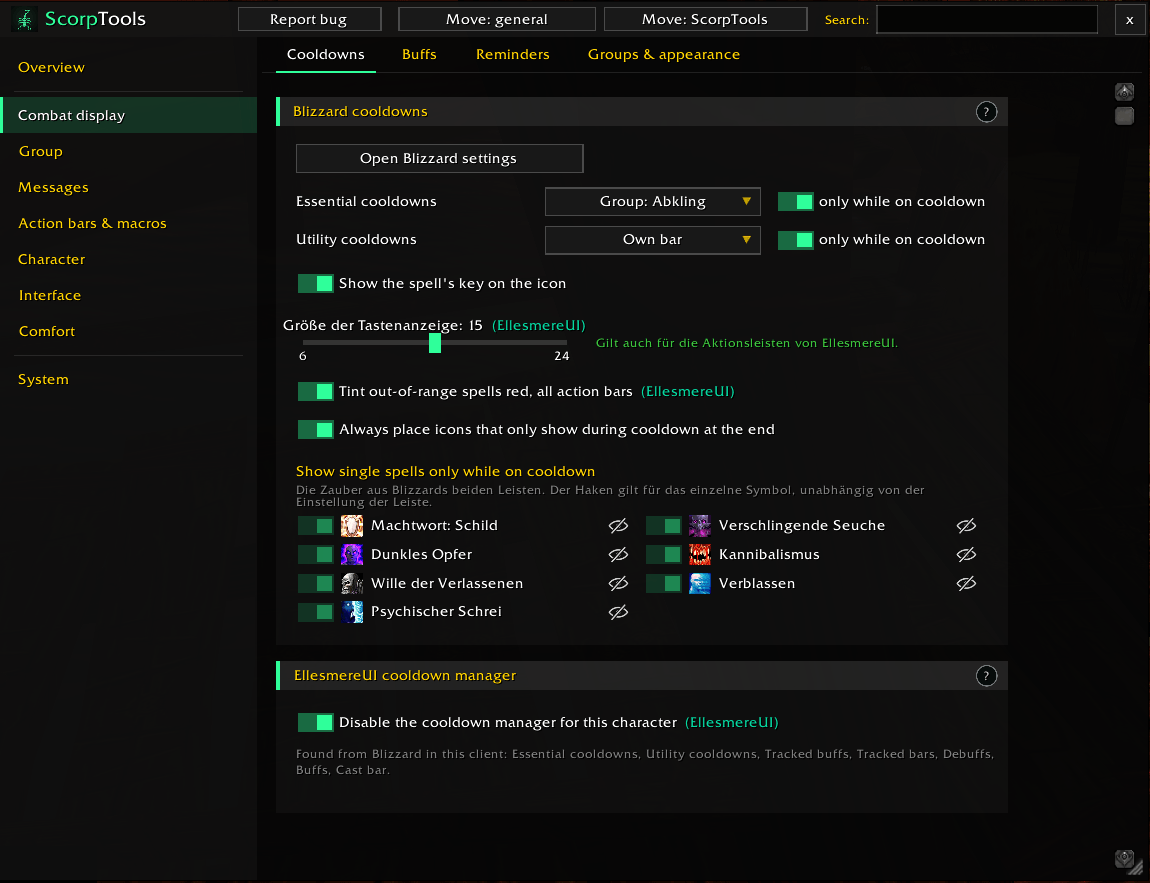The width and height of the screenshot is (1150, 883).
Task: Toggle Psychischer Schrei cooldown-only switch
Action: pos(316,612)
